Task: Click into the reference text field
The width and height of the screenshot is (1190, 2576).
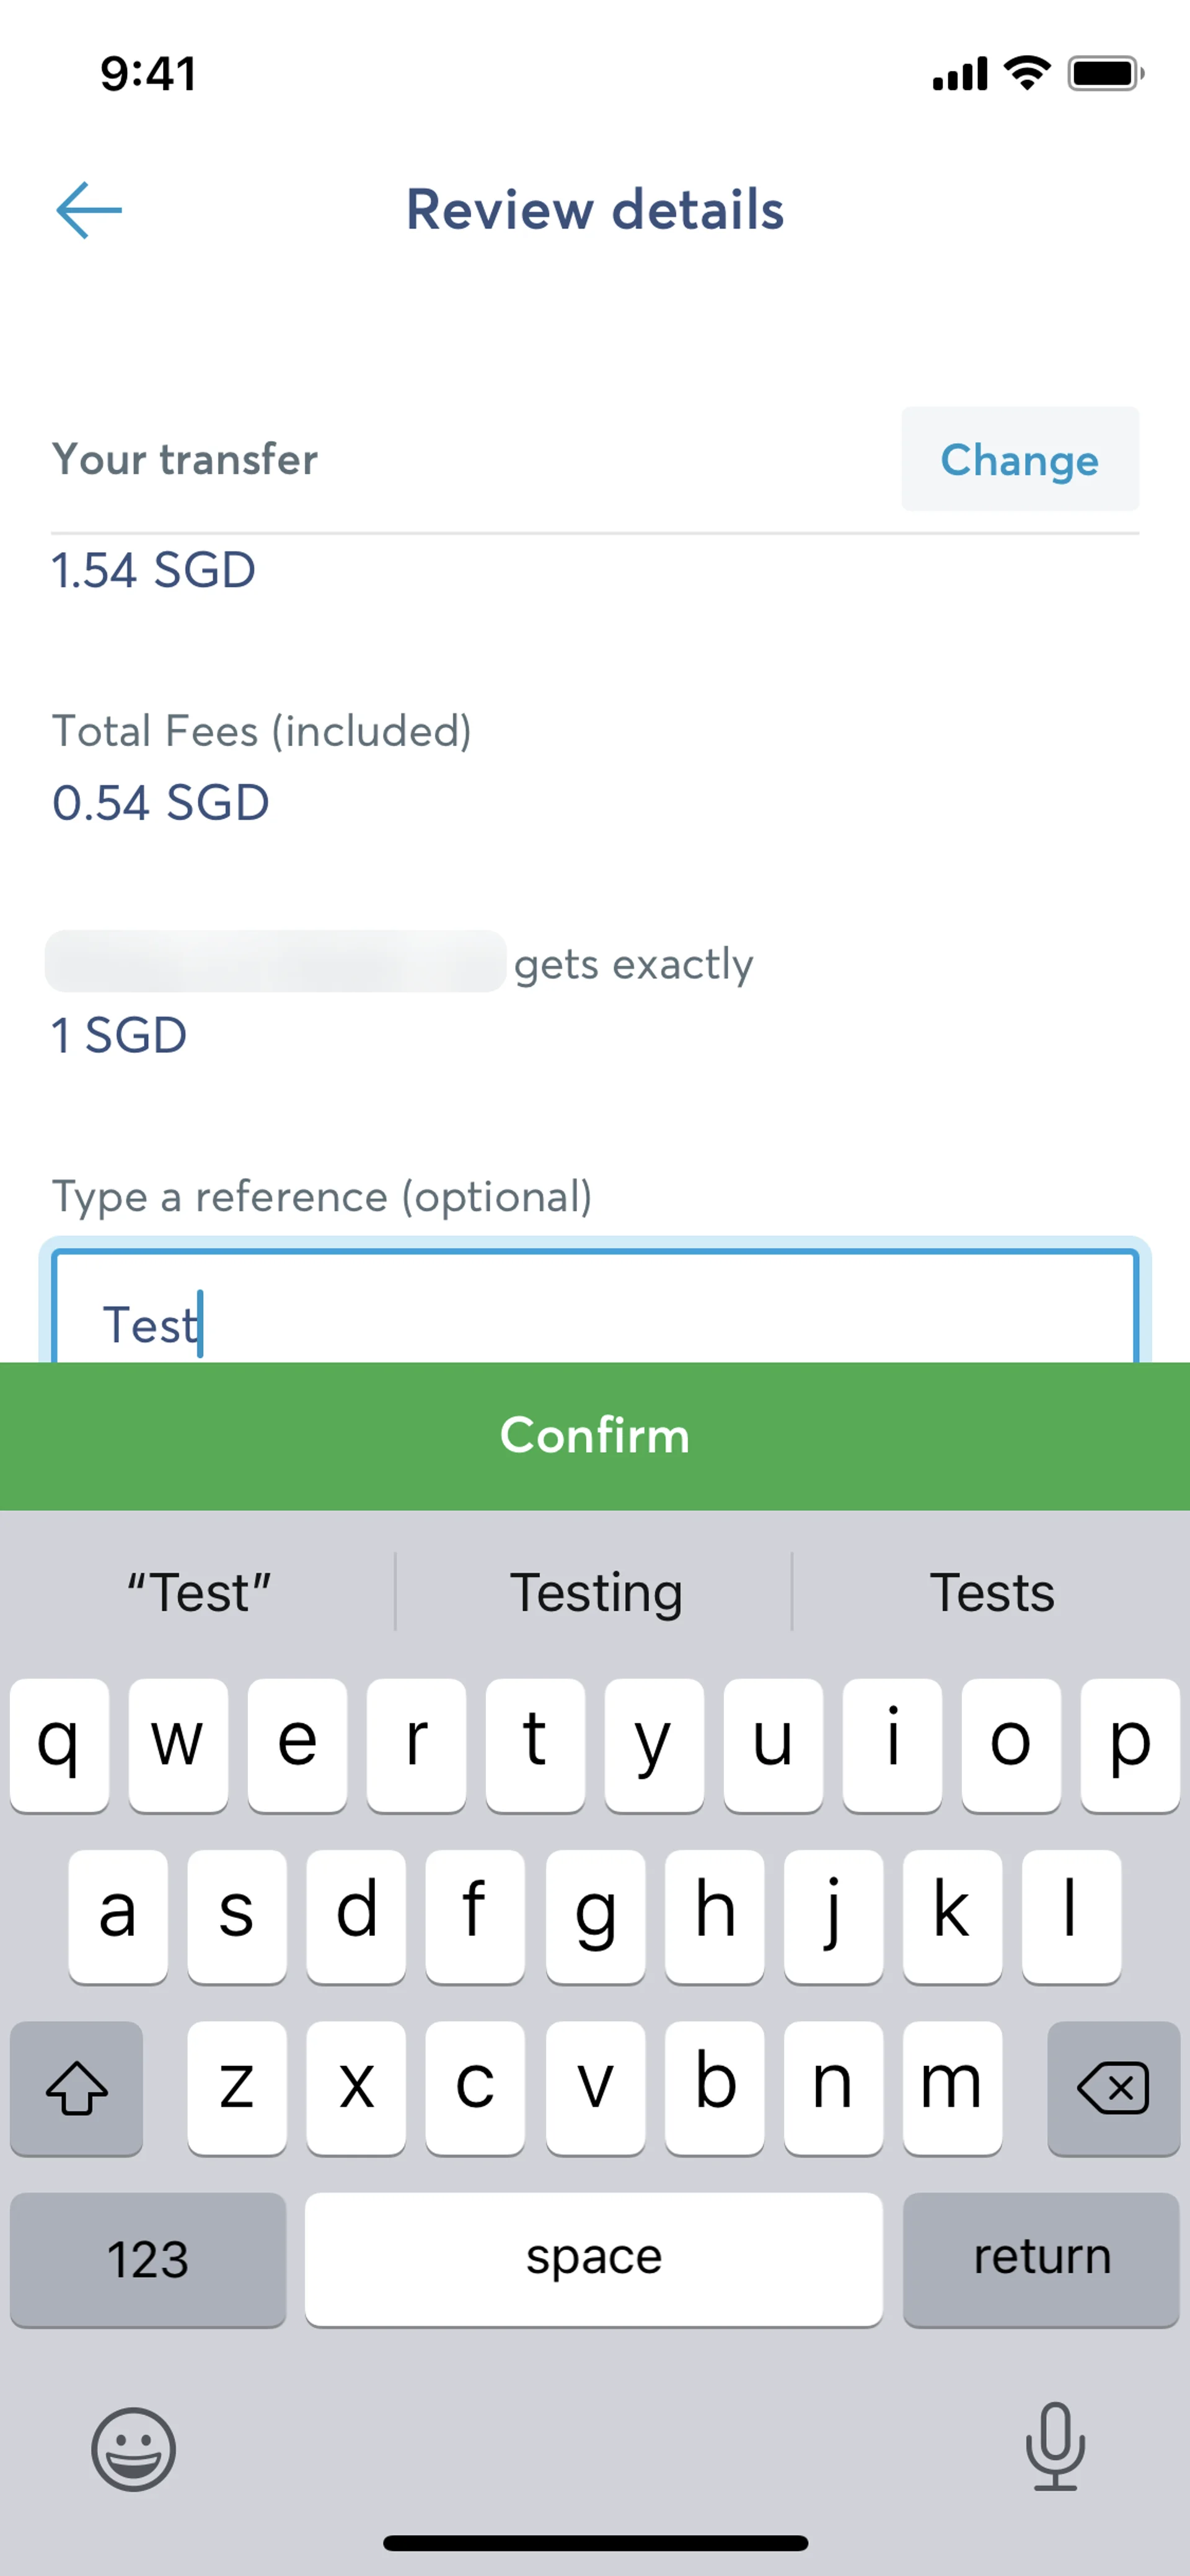Action: tap(594, 1310)
